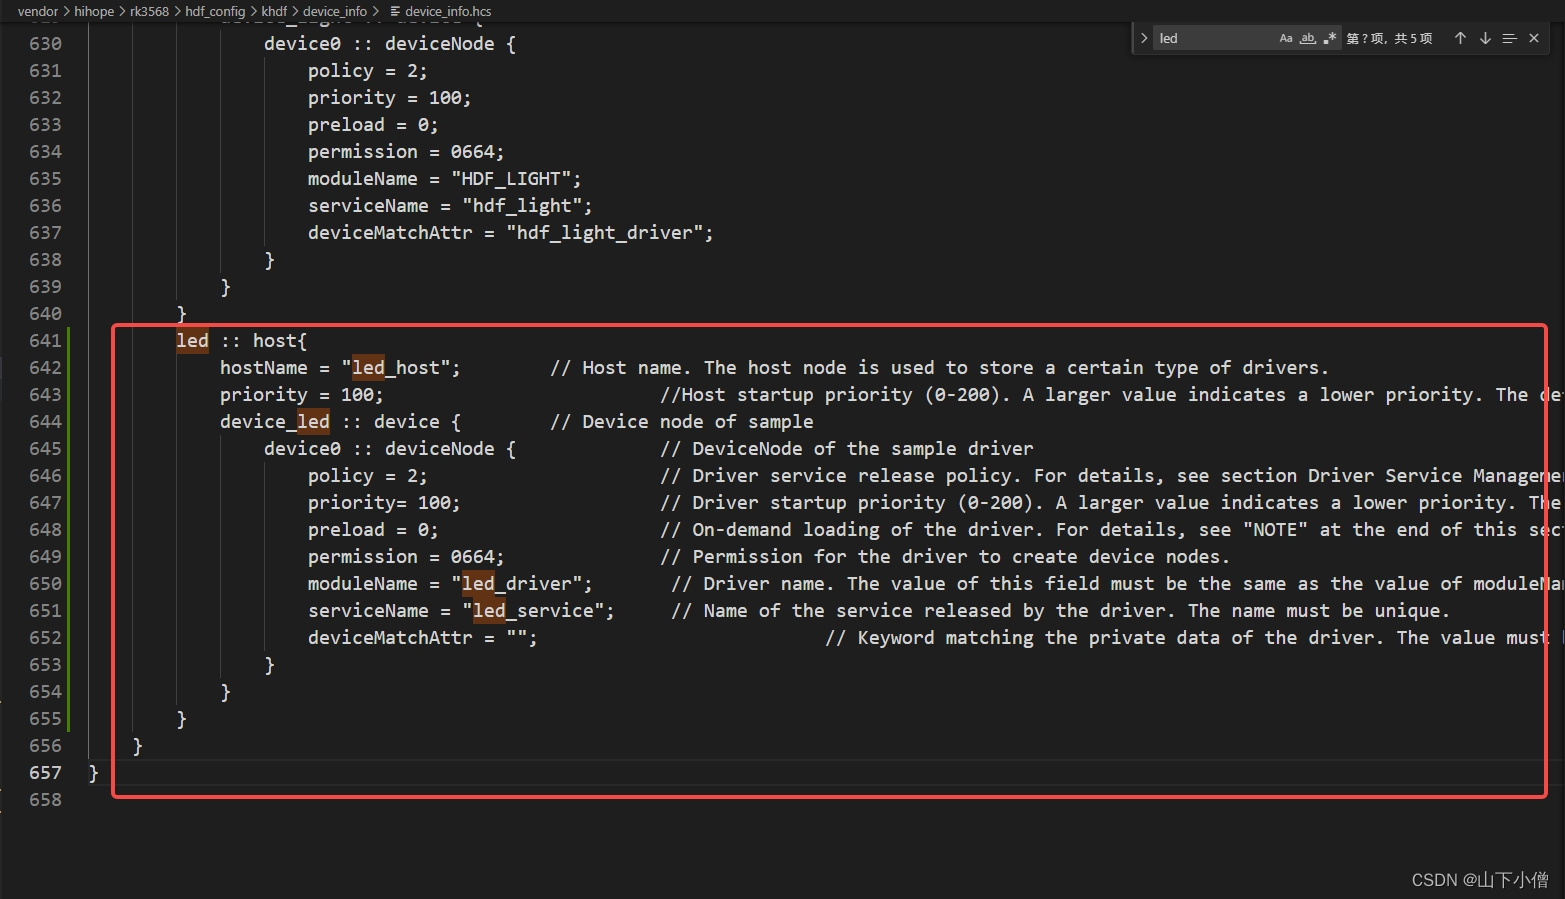The height and width of the screenshot is (899, 1565).
Task: Select vendor in the breadcrumb path
Action: 38,11
